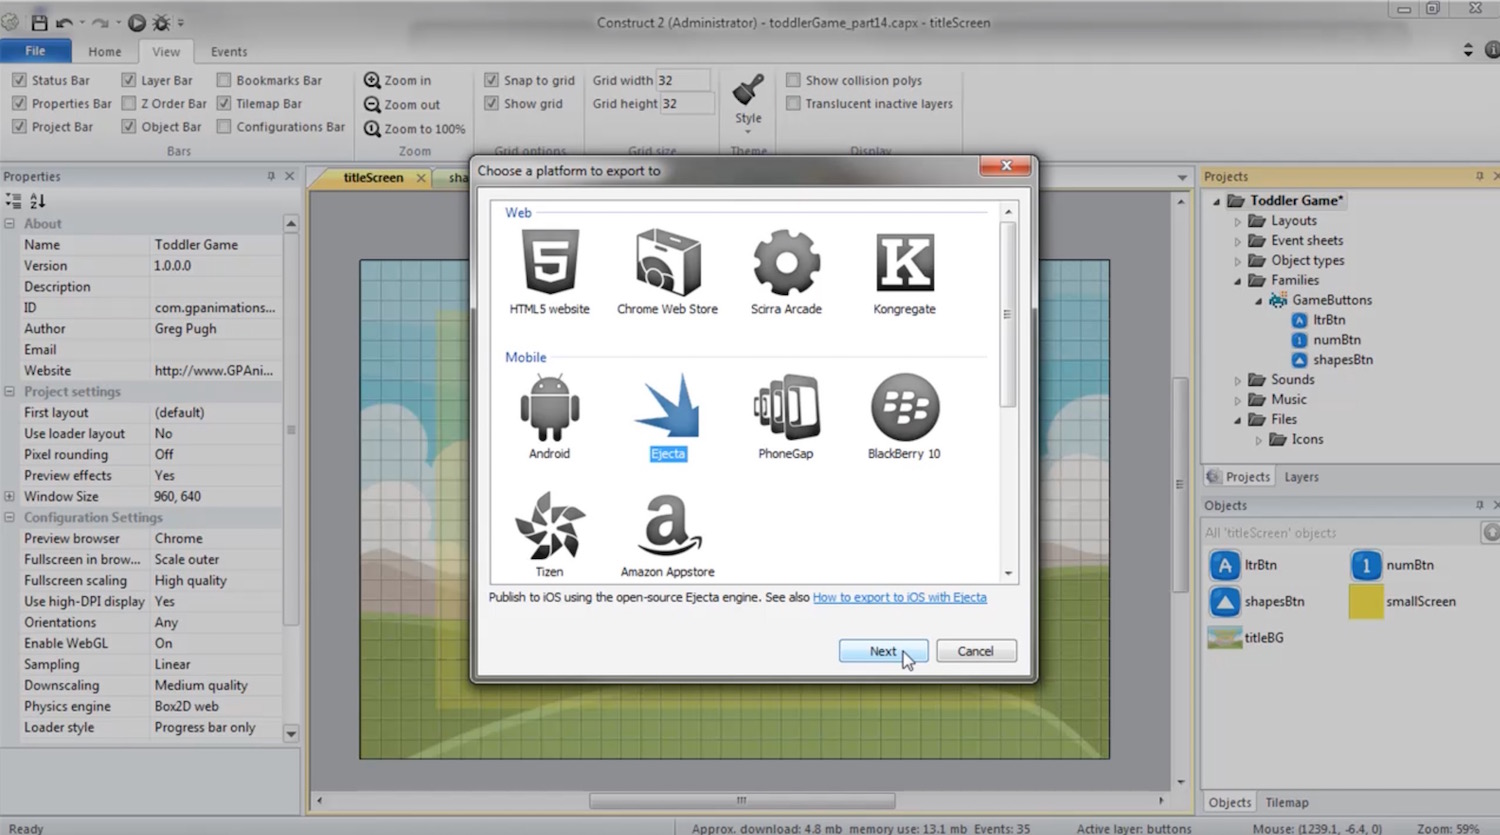Enable the Bookmarks Bar checkbox

tap(224, 80)
